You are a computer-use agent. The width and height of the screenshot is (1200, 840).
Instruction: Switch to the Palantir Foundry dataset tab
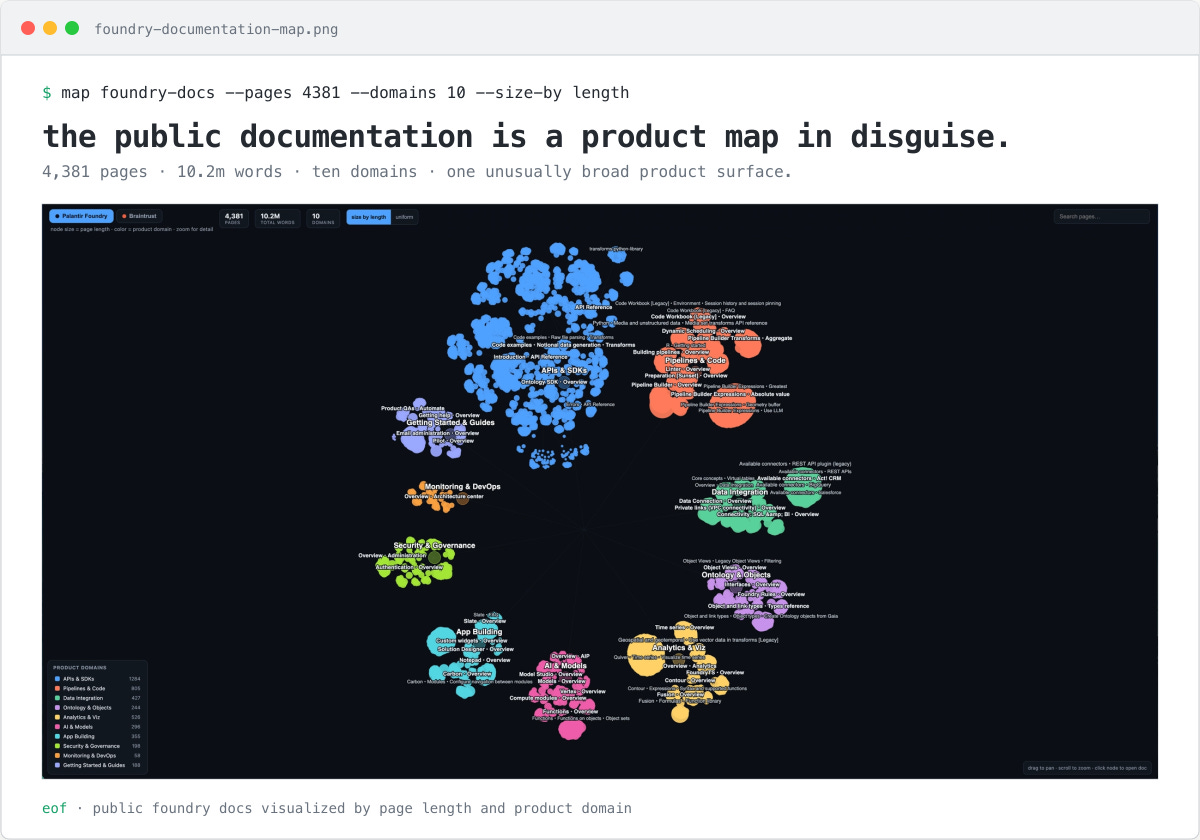pos(81,216)
